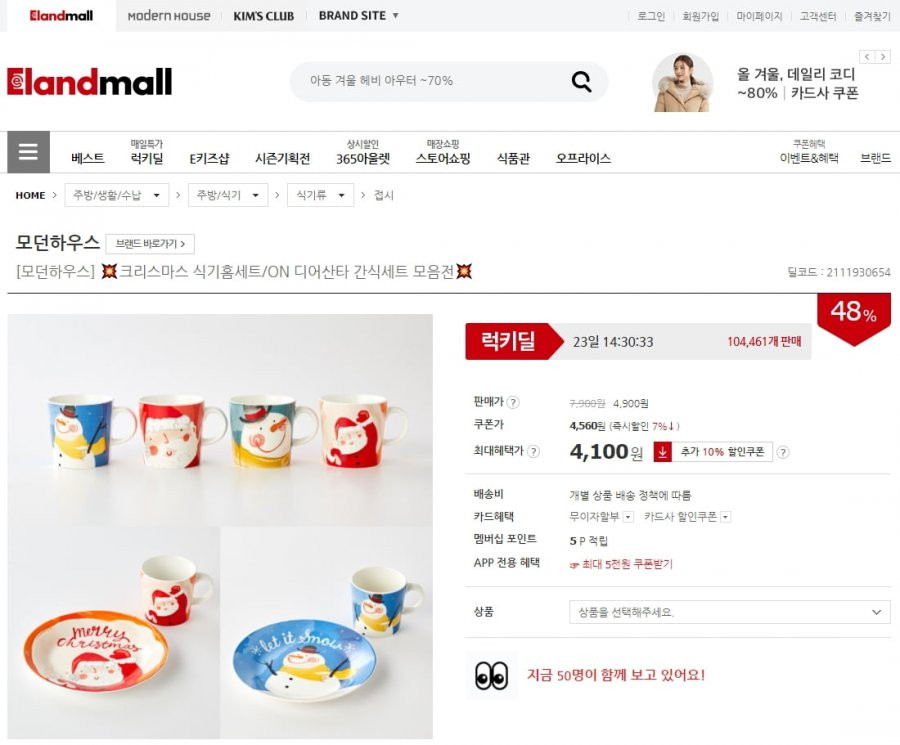Show next banner with right arrow

pos(883,57)
